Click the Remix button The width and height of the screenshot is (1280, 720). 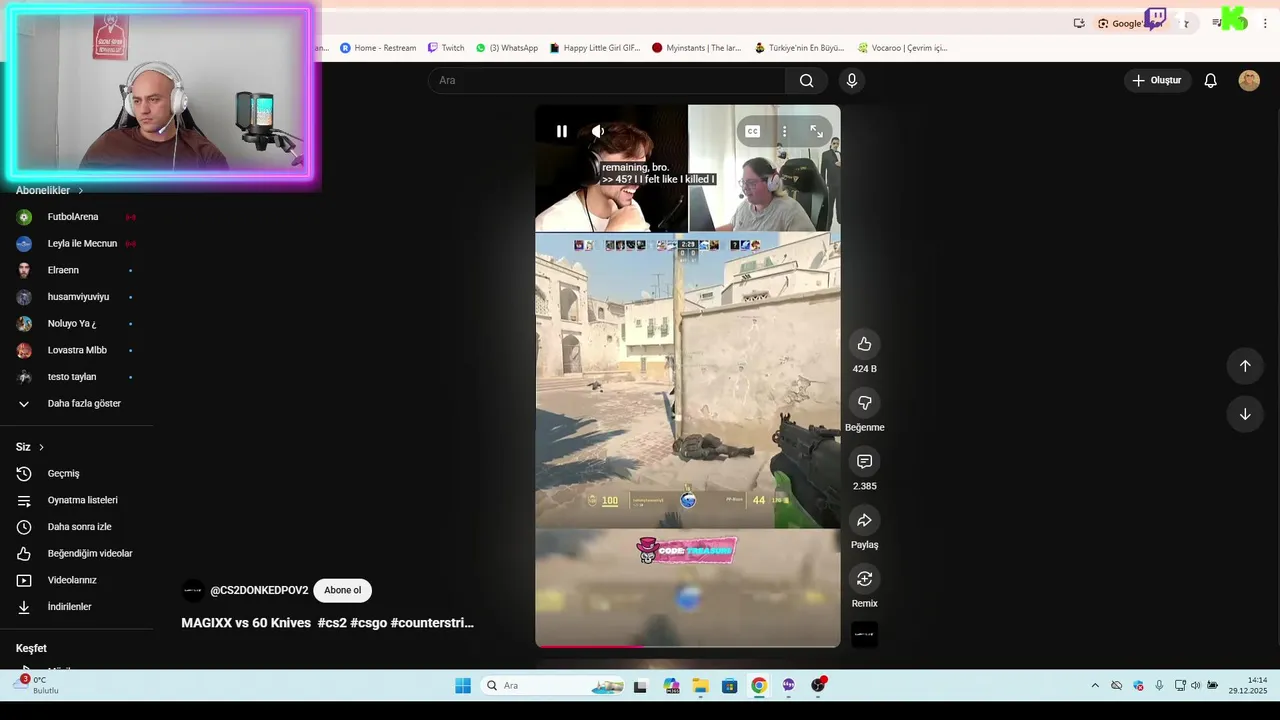pyautogui.click(x=864, y=579)
